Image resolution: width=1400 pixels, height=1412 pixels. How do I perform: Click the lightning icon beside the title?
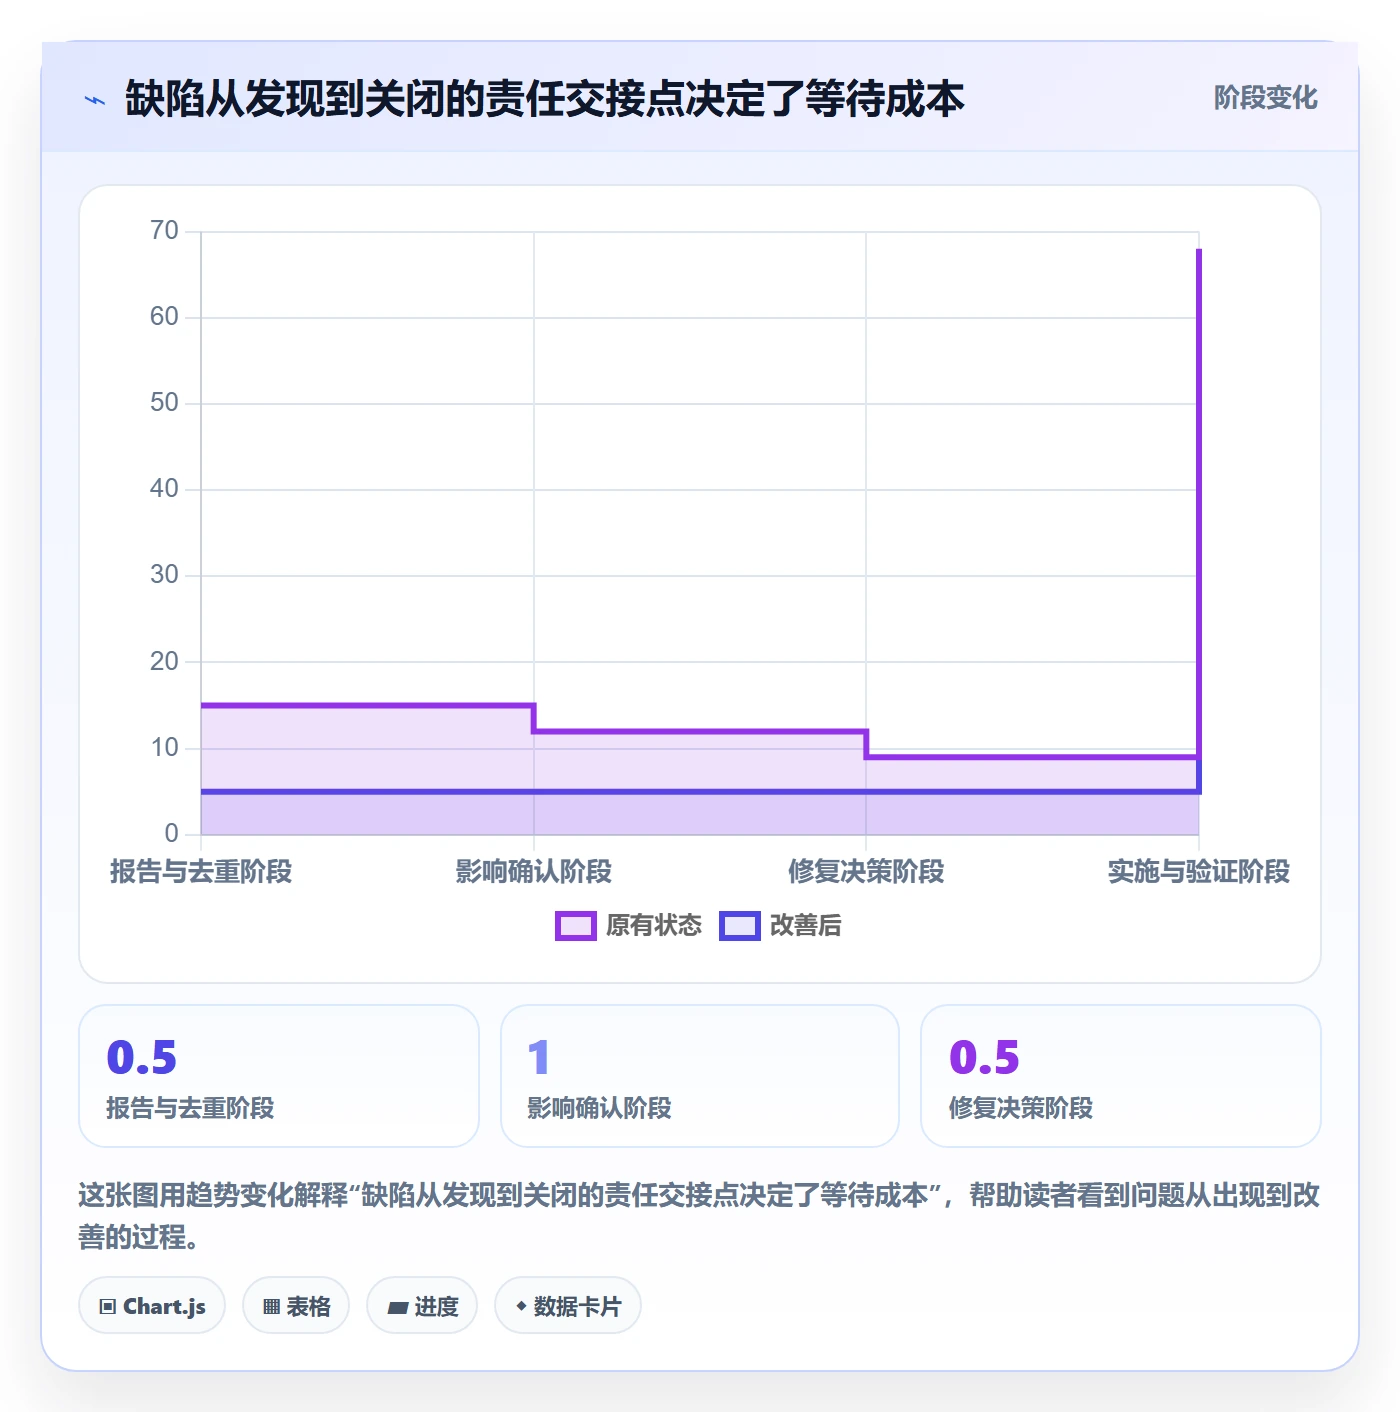(x=95, y=100)
